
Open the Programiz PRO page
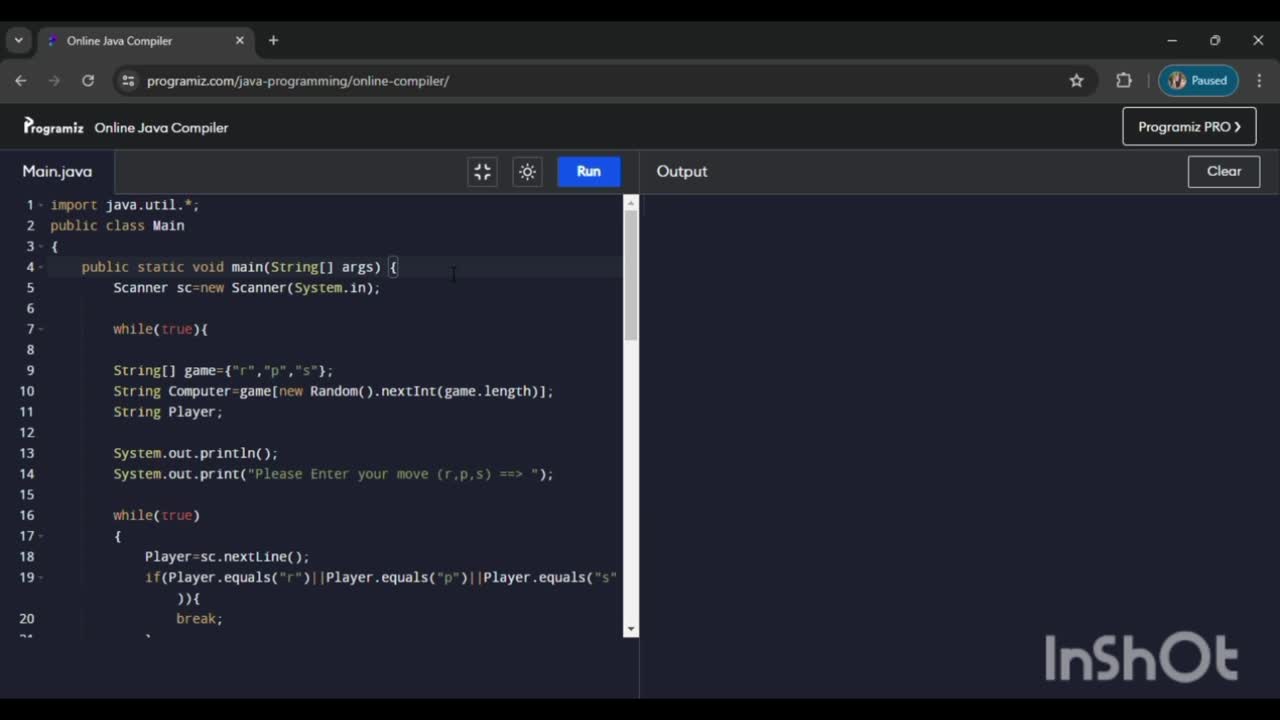point(1189,127)
